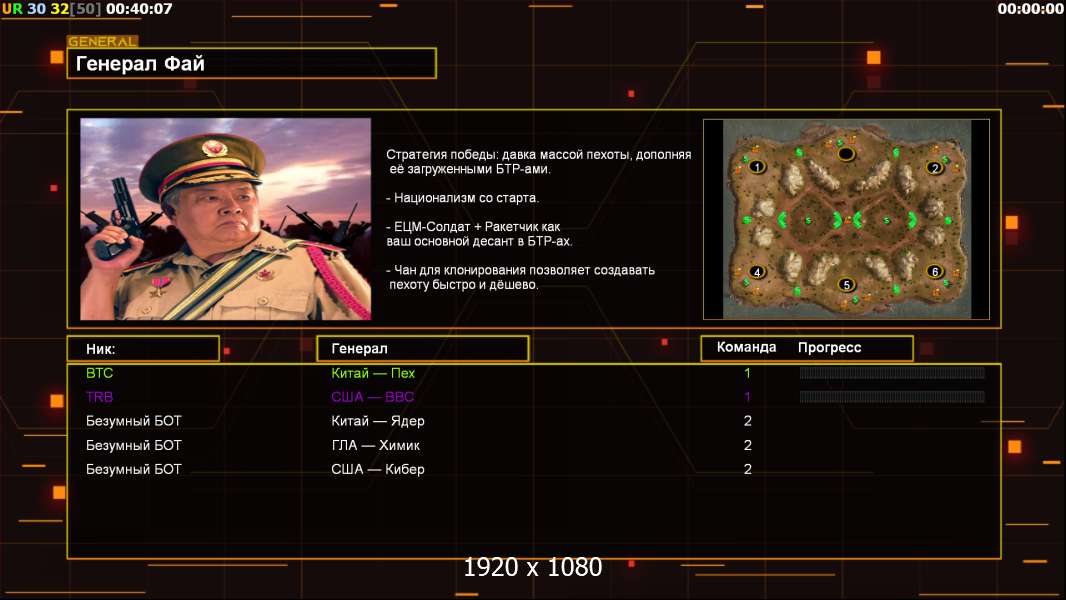Click the 'Генерал Фай' title box
The height and width of the screenshot is (600, 1066).
click(x=252, y=63)
